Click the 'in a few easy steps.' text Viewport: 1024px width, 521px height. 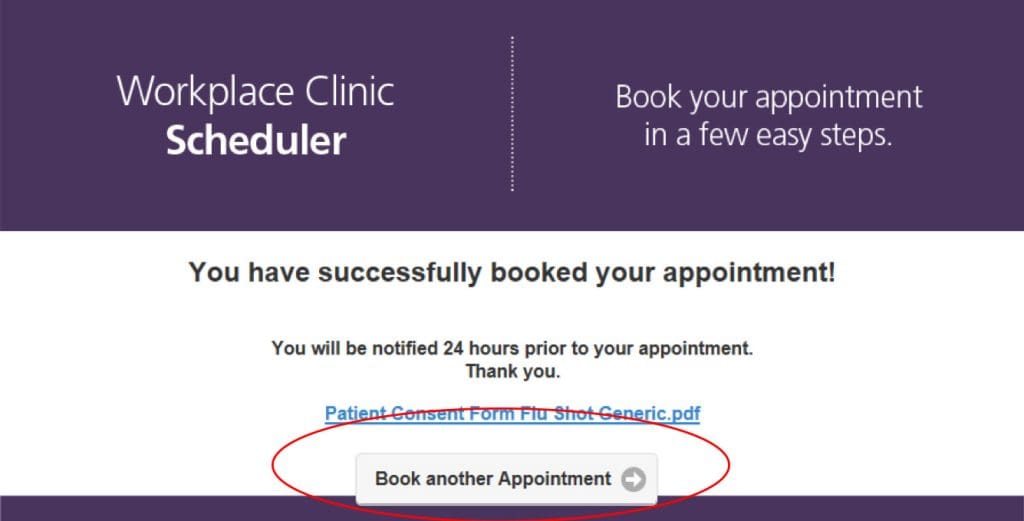(768, 134)
